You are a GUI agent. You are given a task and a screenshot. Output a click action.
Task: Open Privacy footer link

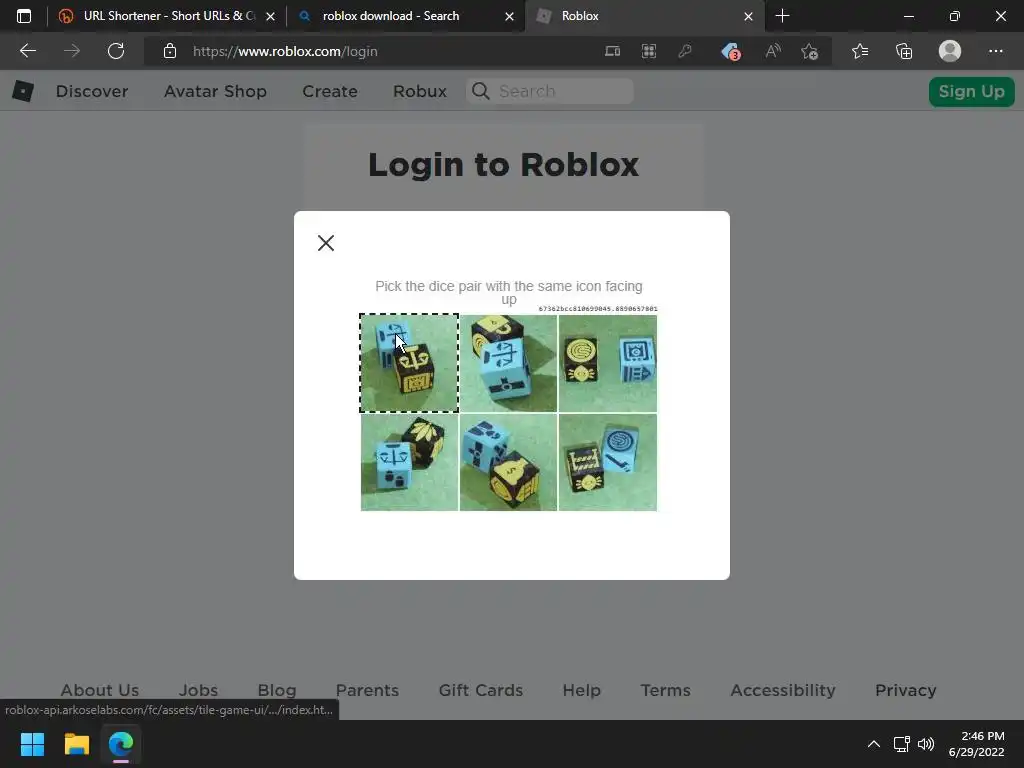point(905,690)
